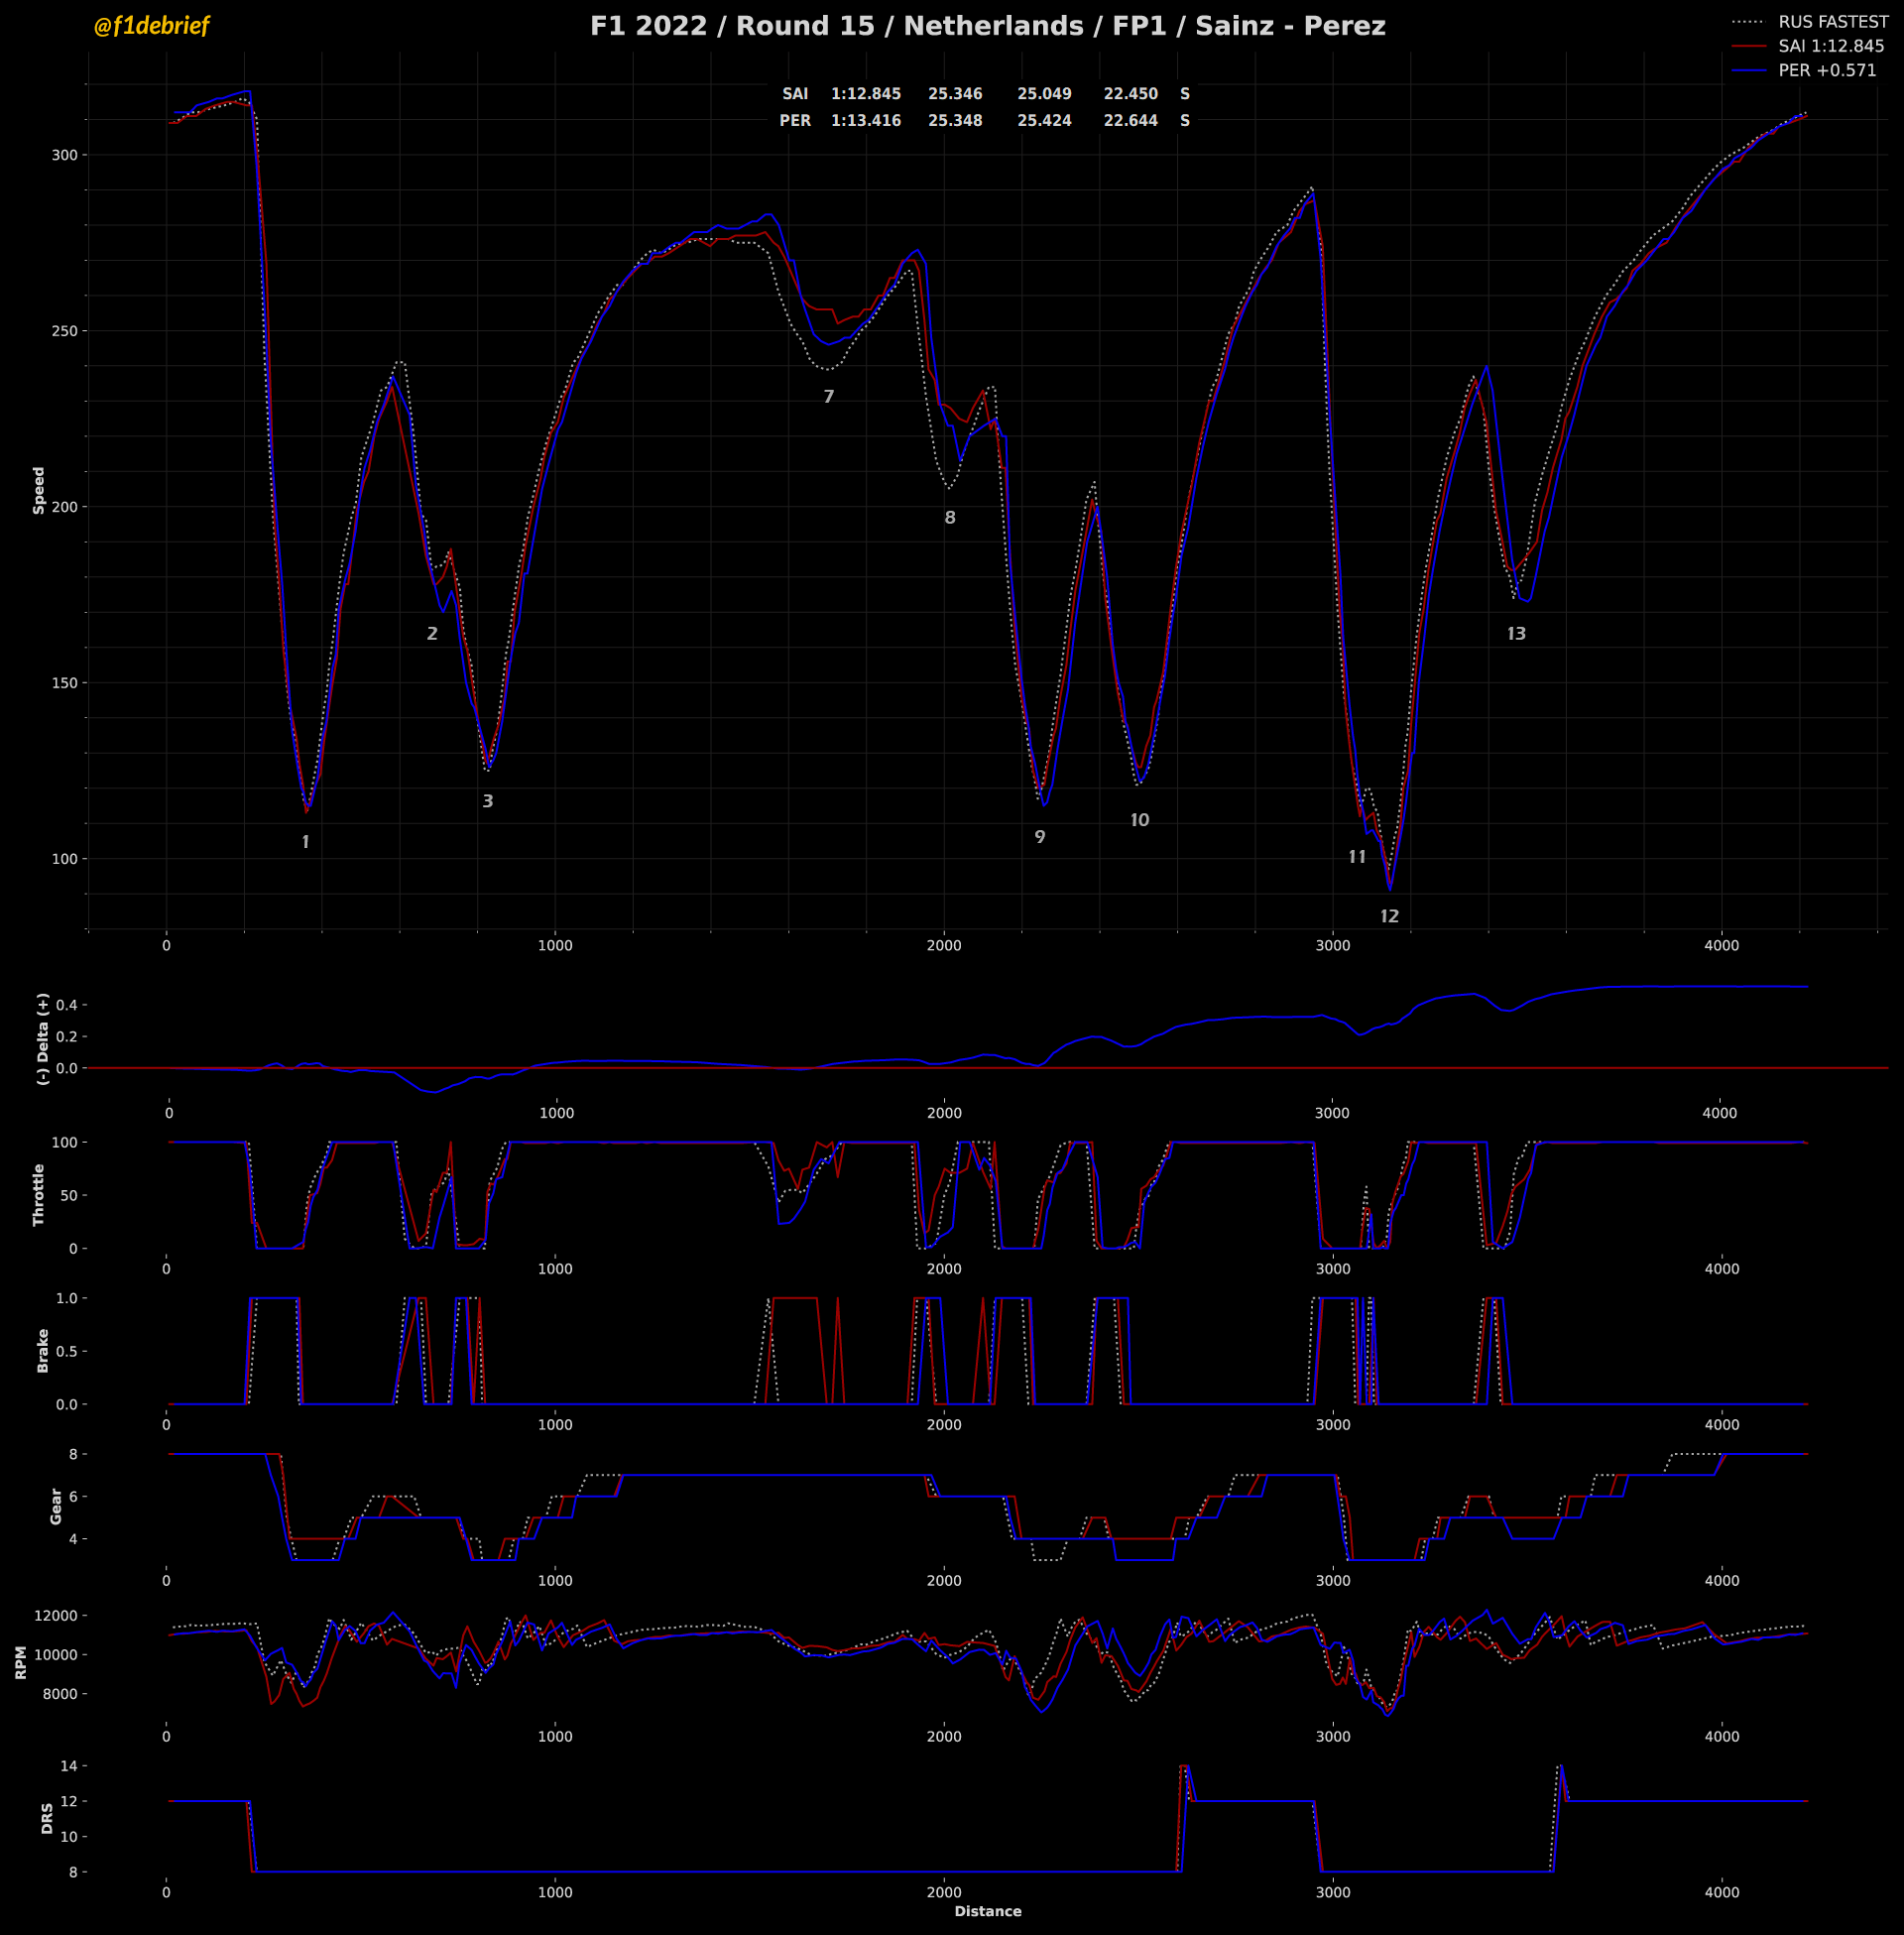Click turn 10 corner marker
1904x1935 pixels.
coord(1139,820)
